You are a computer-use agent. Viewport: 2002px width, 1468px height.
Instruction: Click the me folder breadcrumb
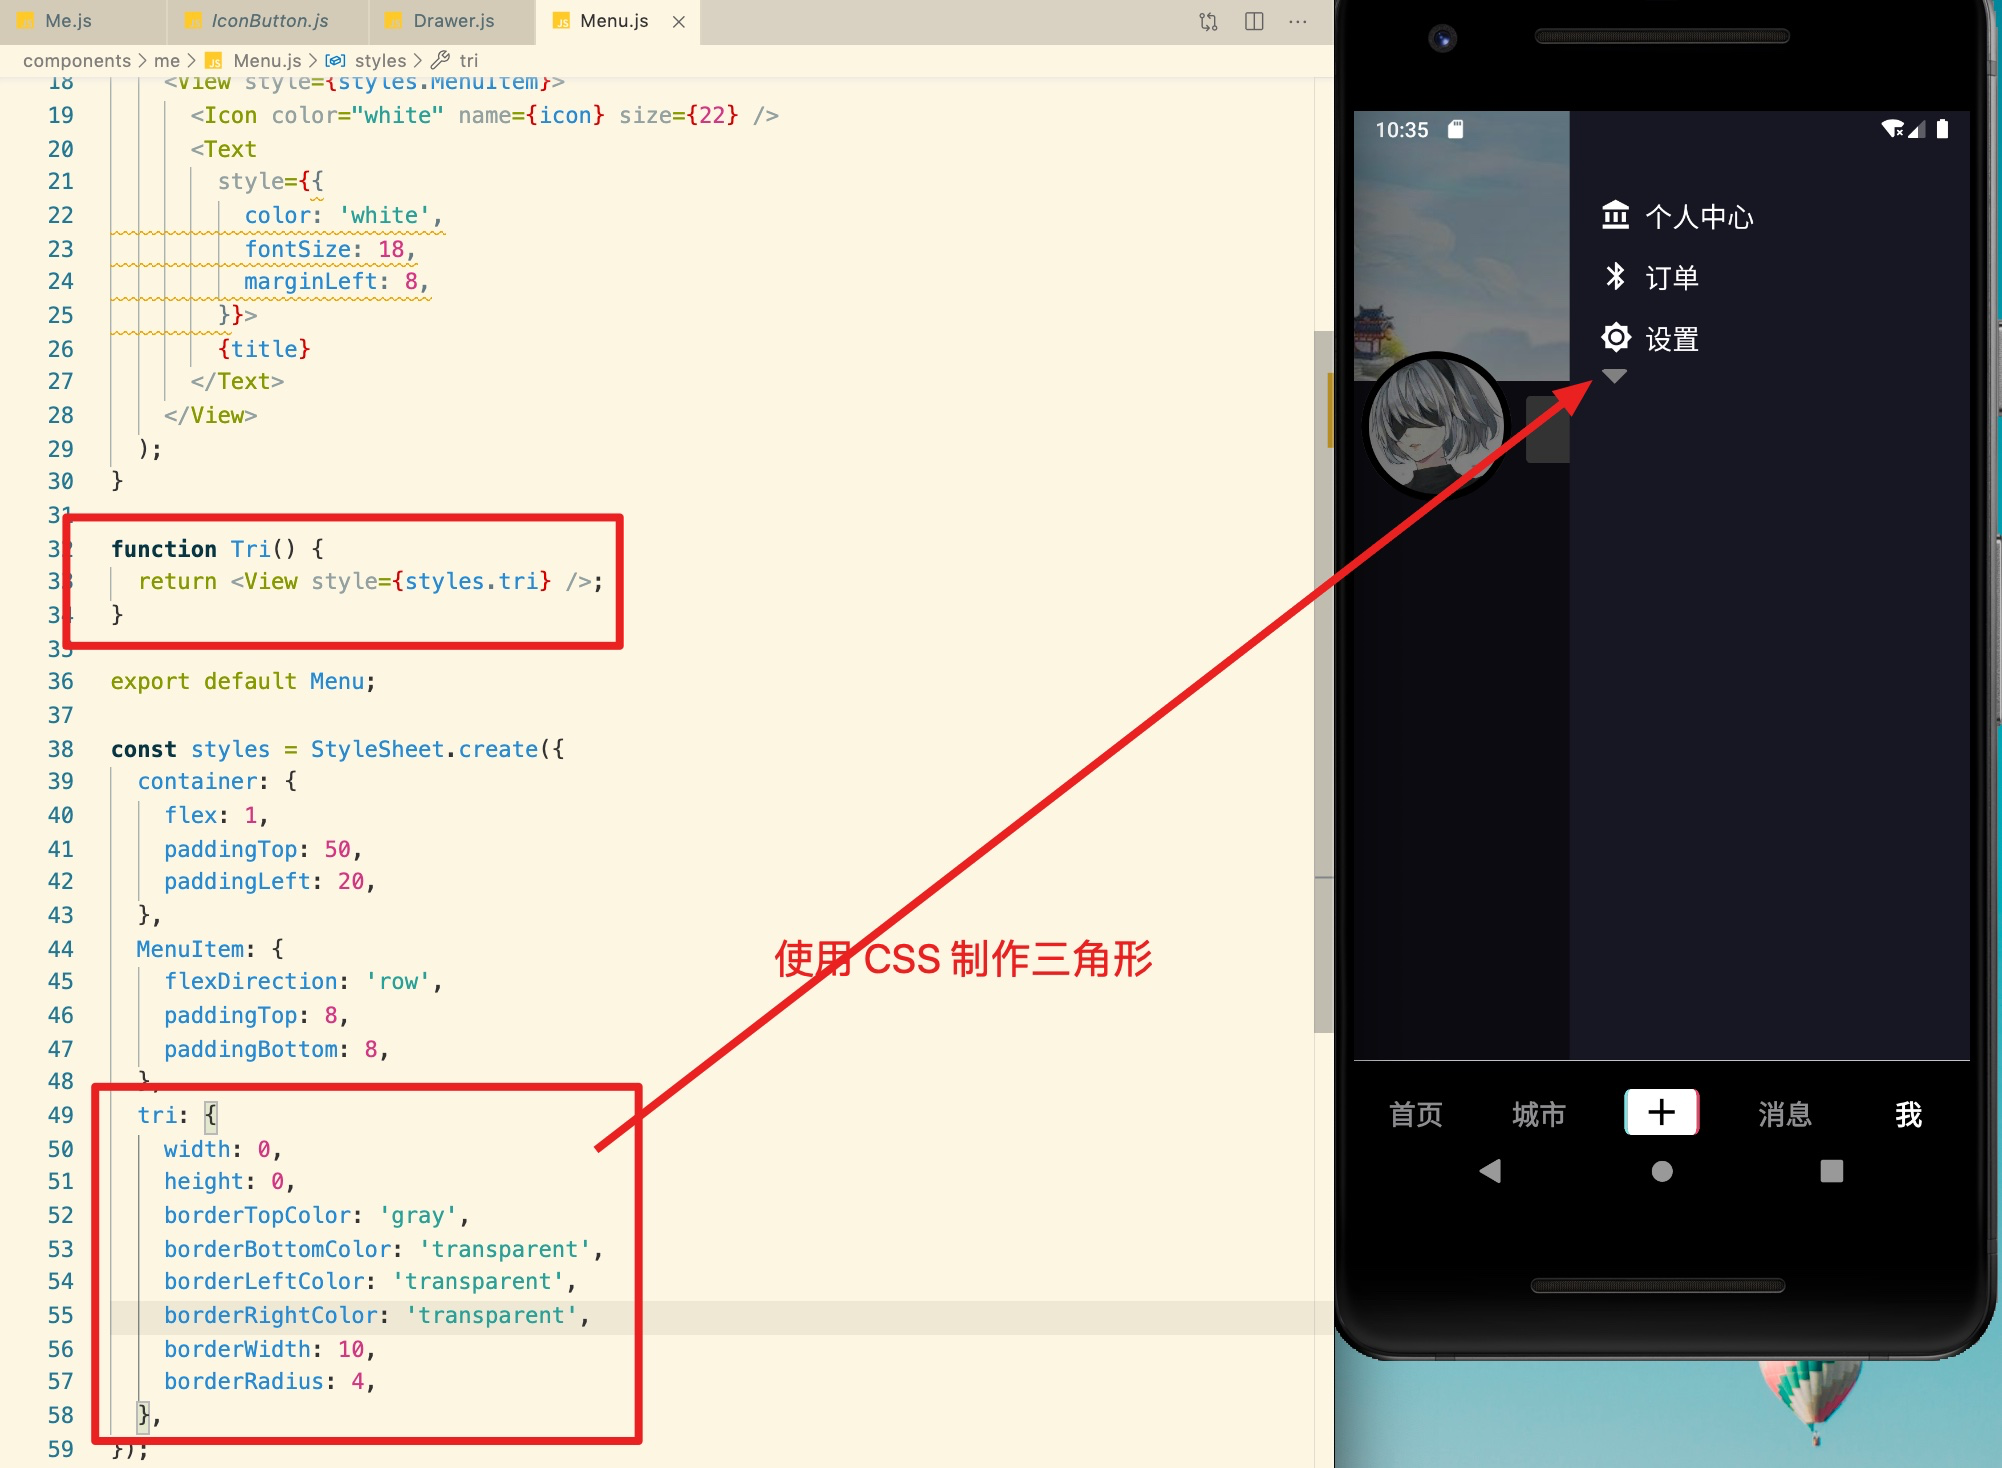coord(166,61)
